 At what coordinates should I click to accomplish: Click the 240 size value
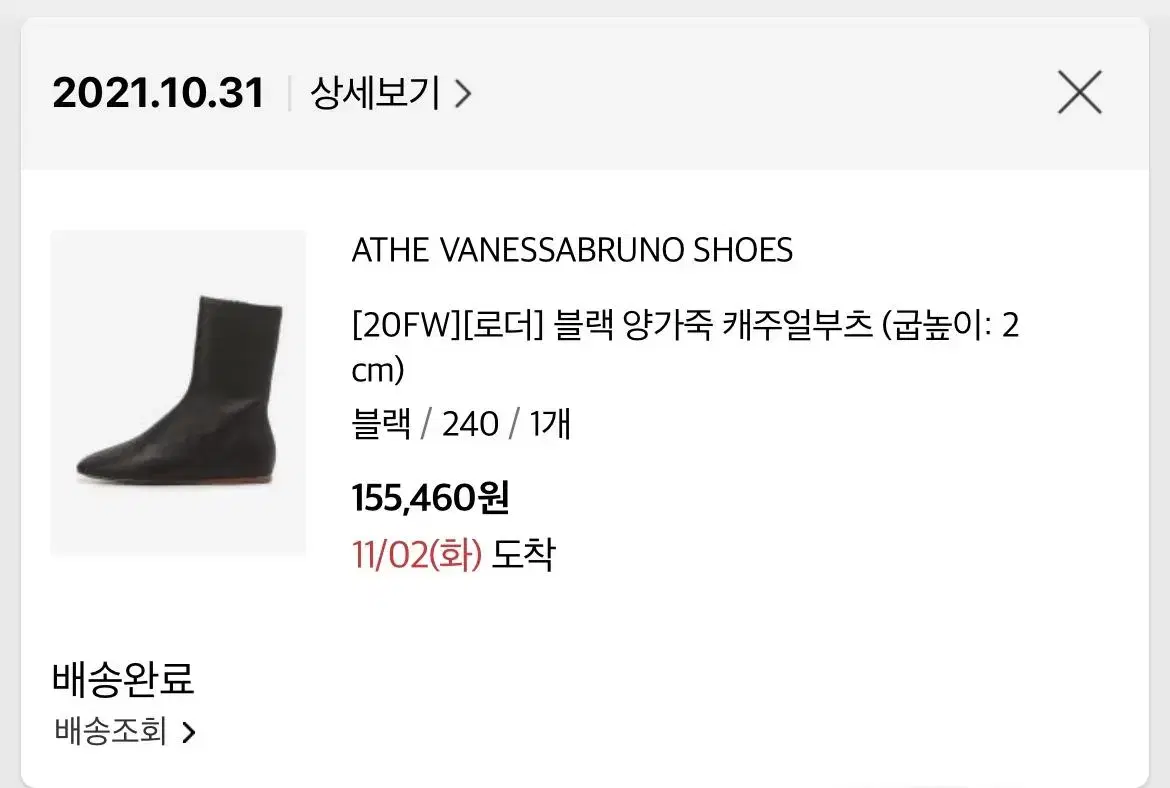coord(470,424)
